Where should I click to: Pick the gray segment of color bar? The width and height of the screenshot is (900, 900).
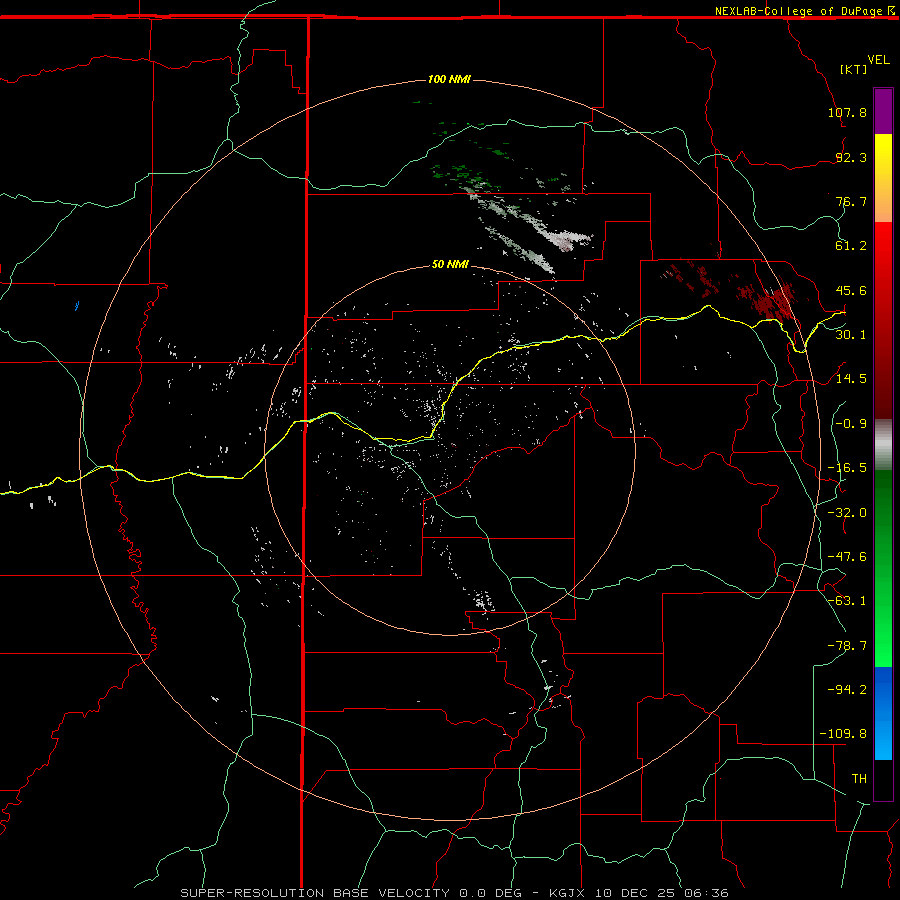coord(883,442)
